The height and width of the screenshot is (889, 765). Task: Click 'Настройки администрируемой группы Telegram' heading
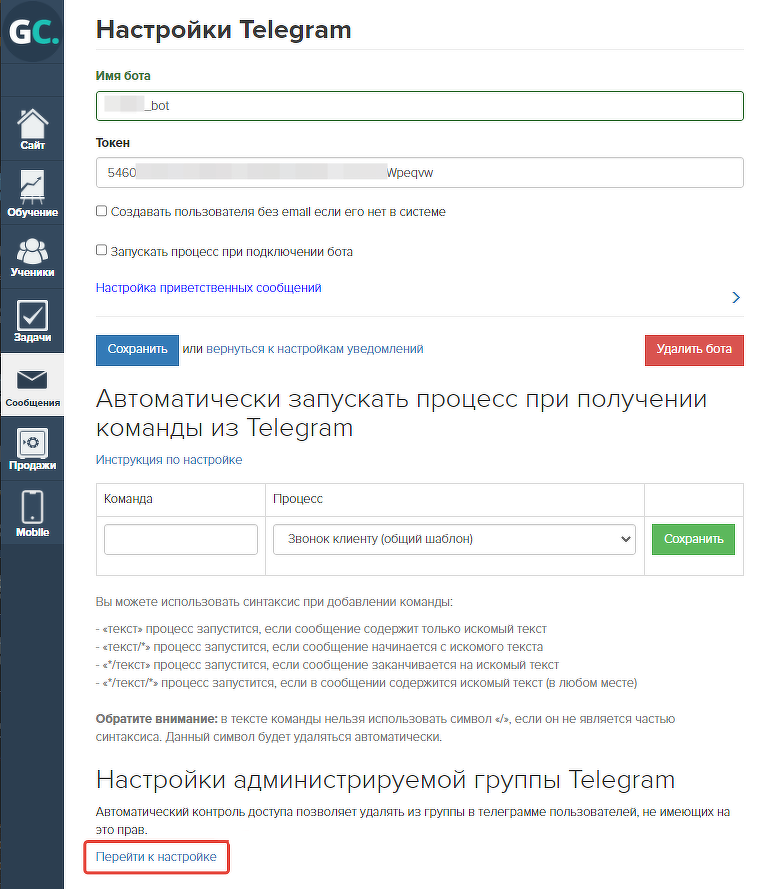(385, 780)
